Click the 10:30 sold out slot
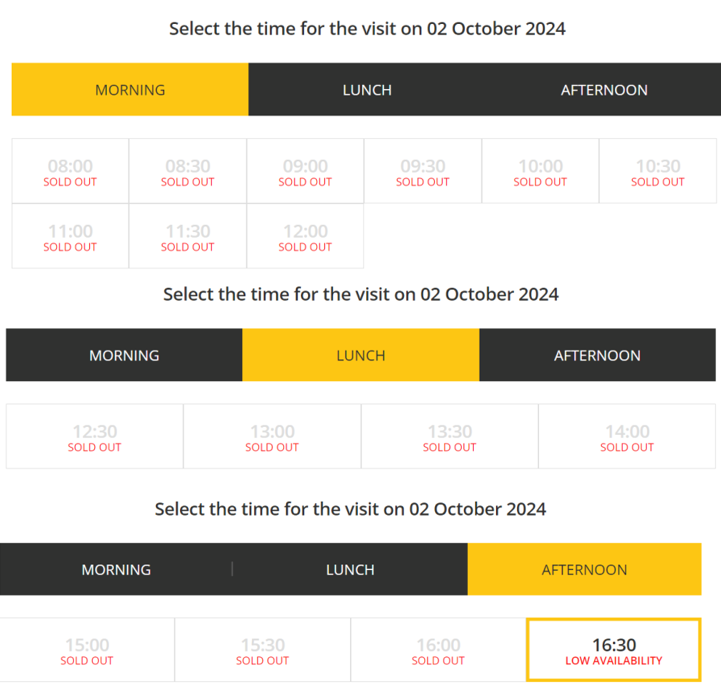 (x=658, y=171)
